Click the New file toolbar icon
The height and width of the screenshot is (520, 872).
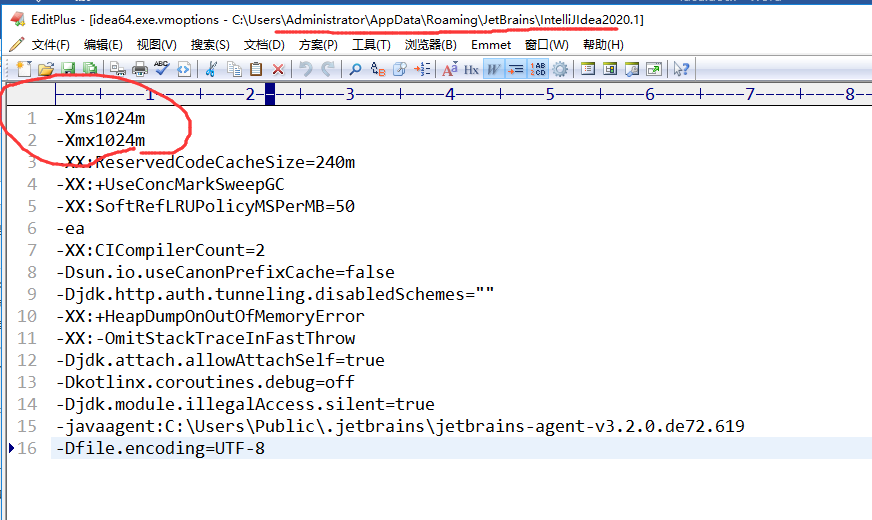[24, 69]
